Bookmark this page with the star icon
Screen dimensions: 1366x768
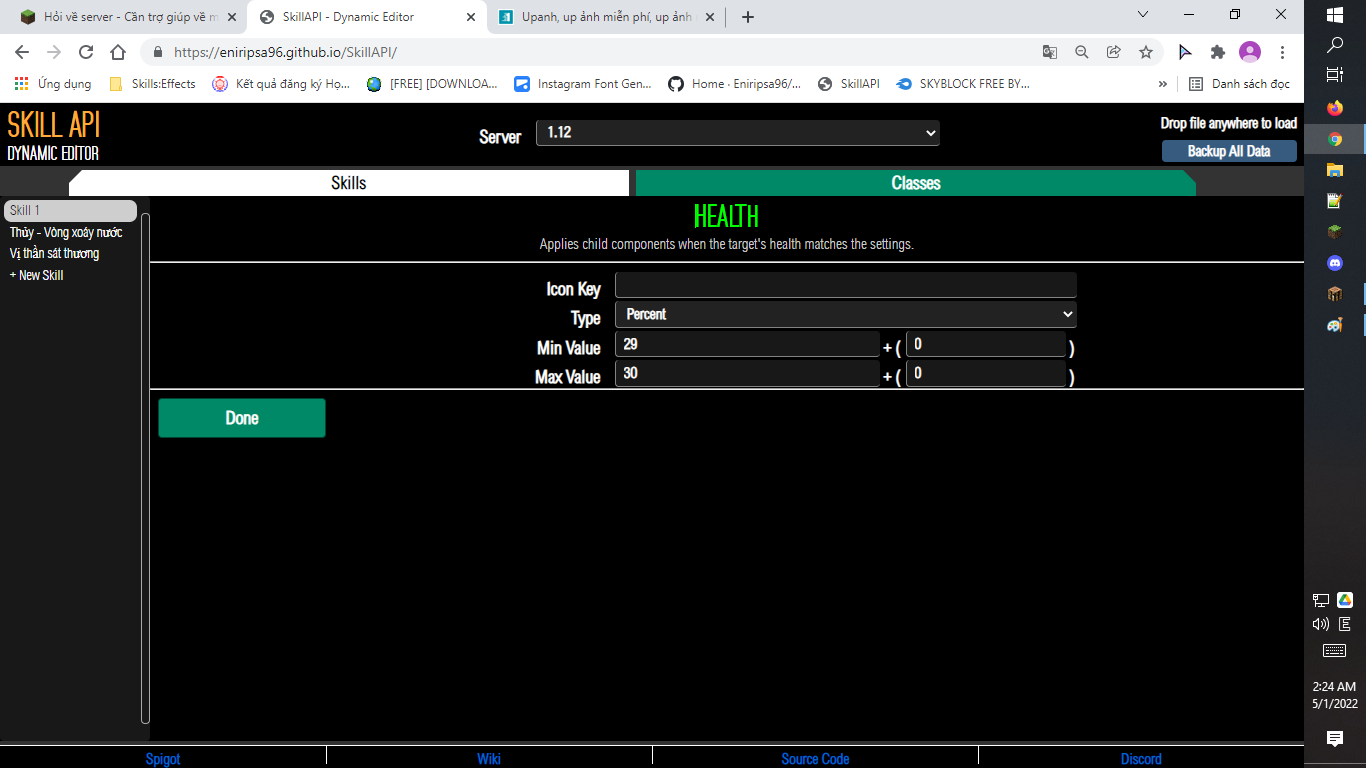tap(1146, 52)
